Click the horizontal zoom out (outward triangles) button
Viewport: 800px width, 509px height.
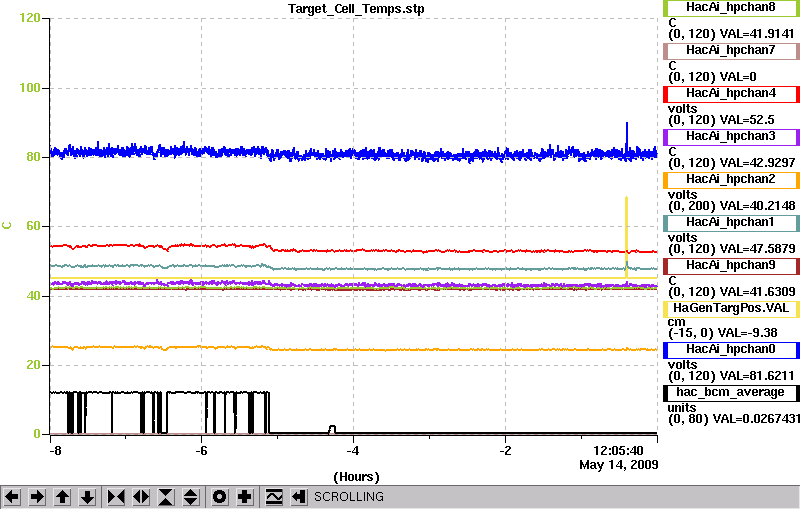pos(141,496)
